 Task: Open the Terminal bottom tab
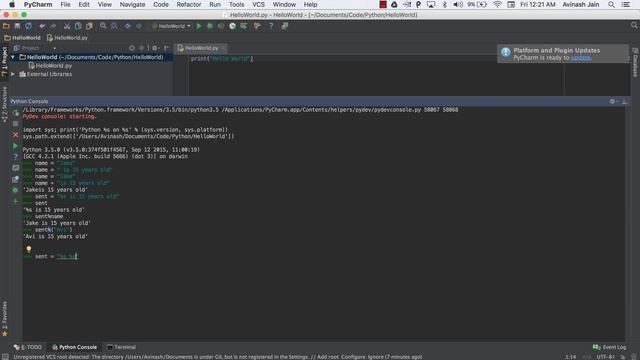click(x=121, y=347)
